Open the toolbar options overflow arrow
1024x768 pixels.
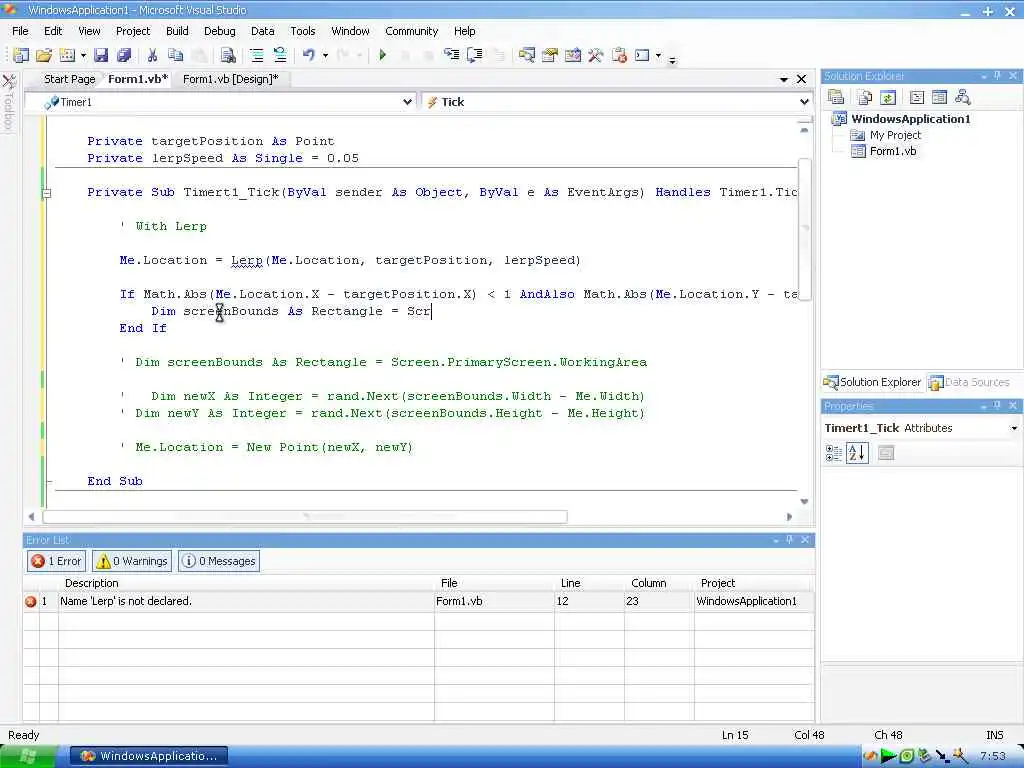coord(672,61)
